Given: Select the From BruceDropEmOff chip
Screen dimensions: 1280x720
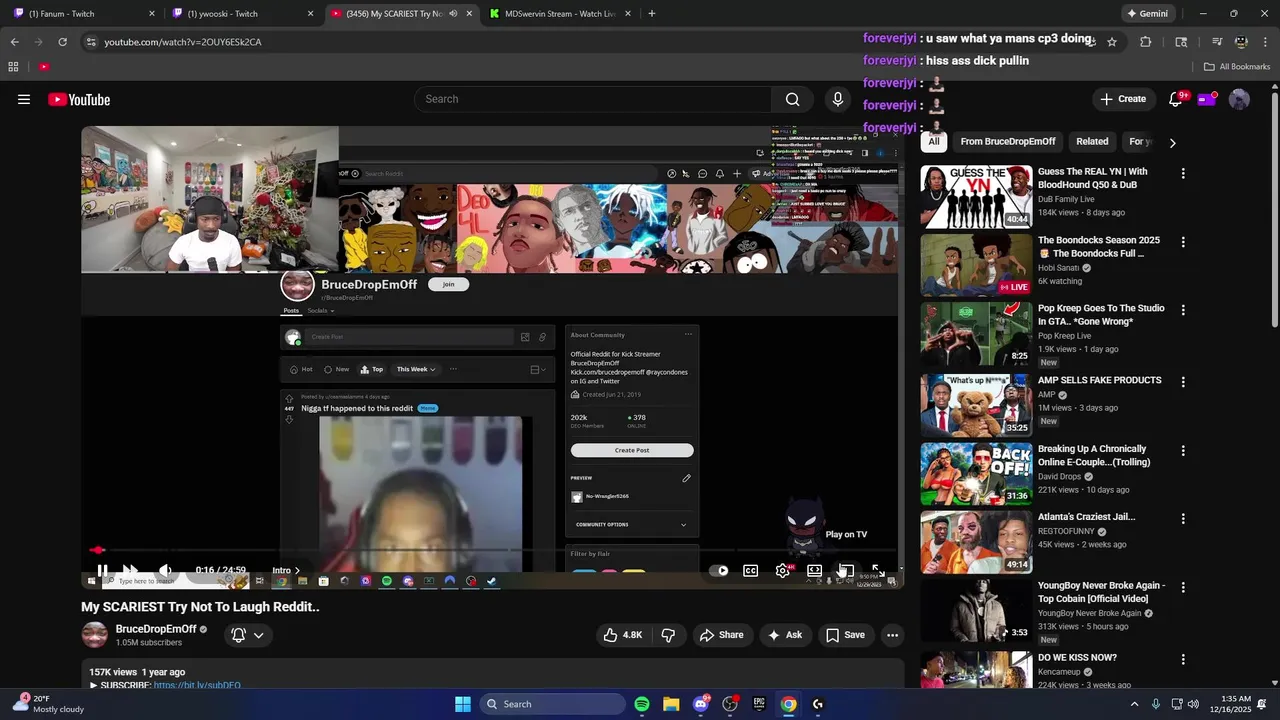Looking at the screenshot, I should [1008, 142].
